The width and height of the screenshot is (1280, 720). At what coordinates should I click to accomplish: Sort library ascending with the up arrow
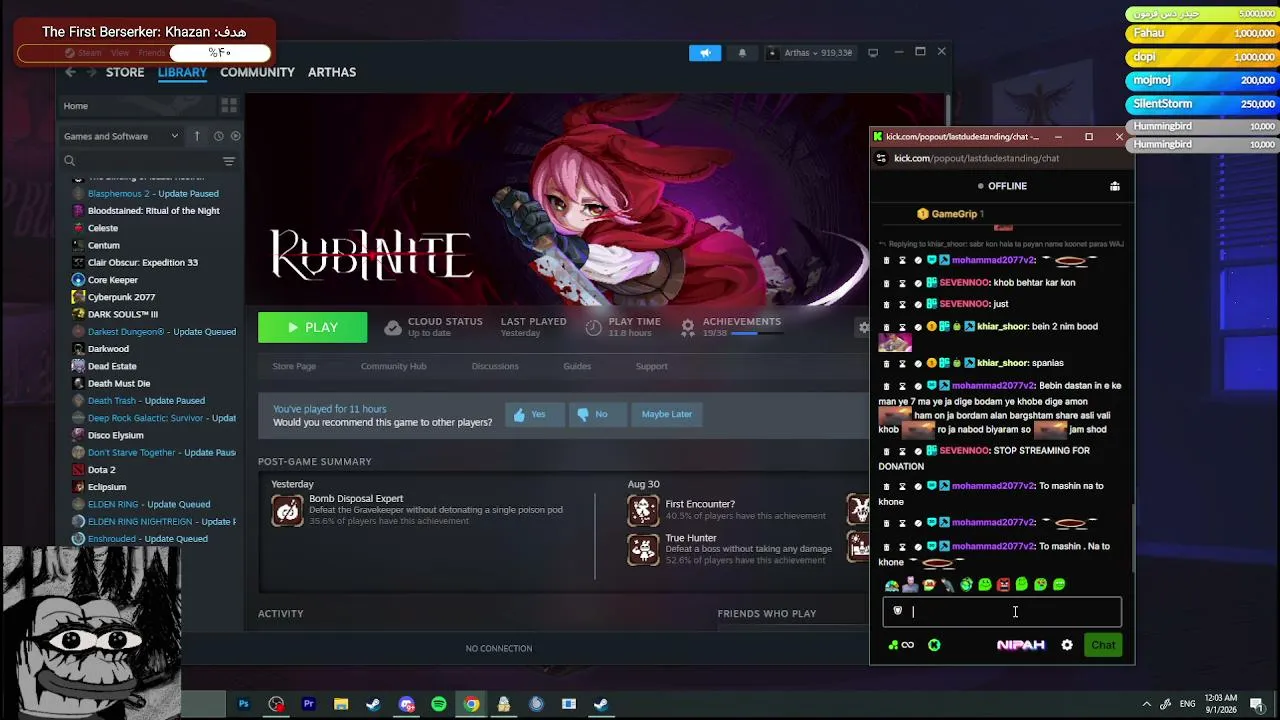(197, 136)
